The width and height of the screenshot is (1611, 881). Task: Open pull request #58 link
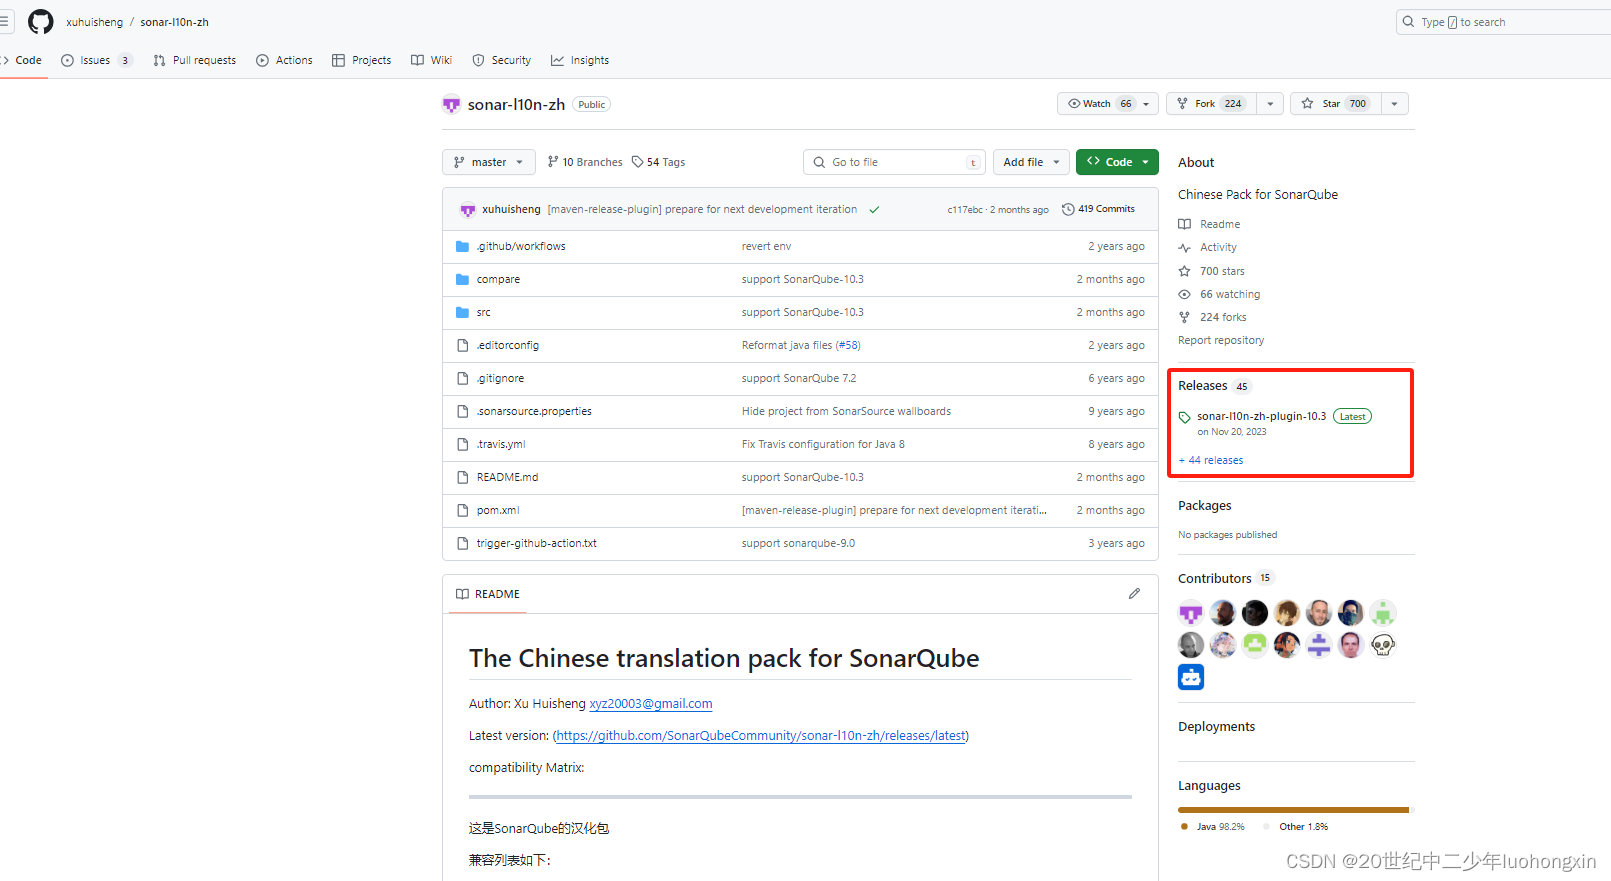[848, 345]
